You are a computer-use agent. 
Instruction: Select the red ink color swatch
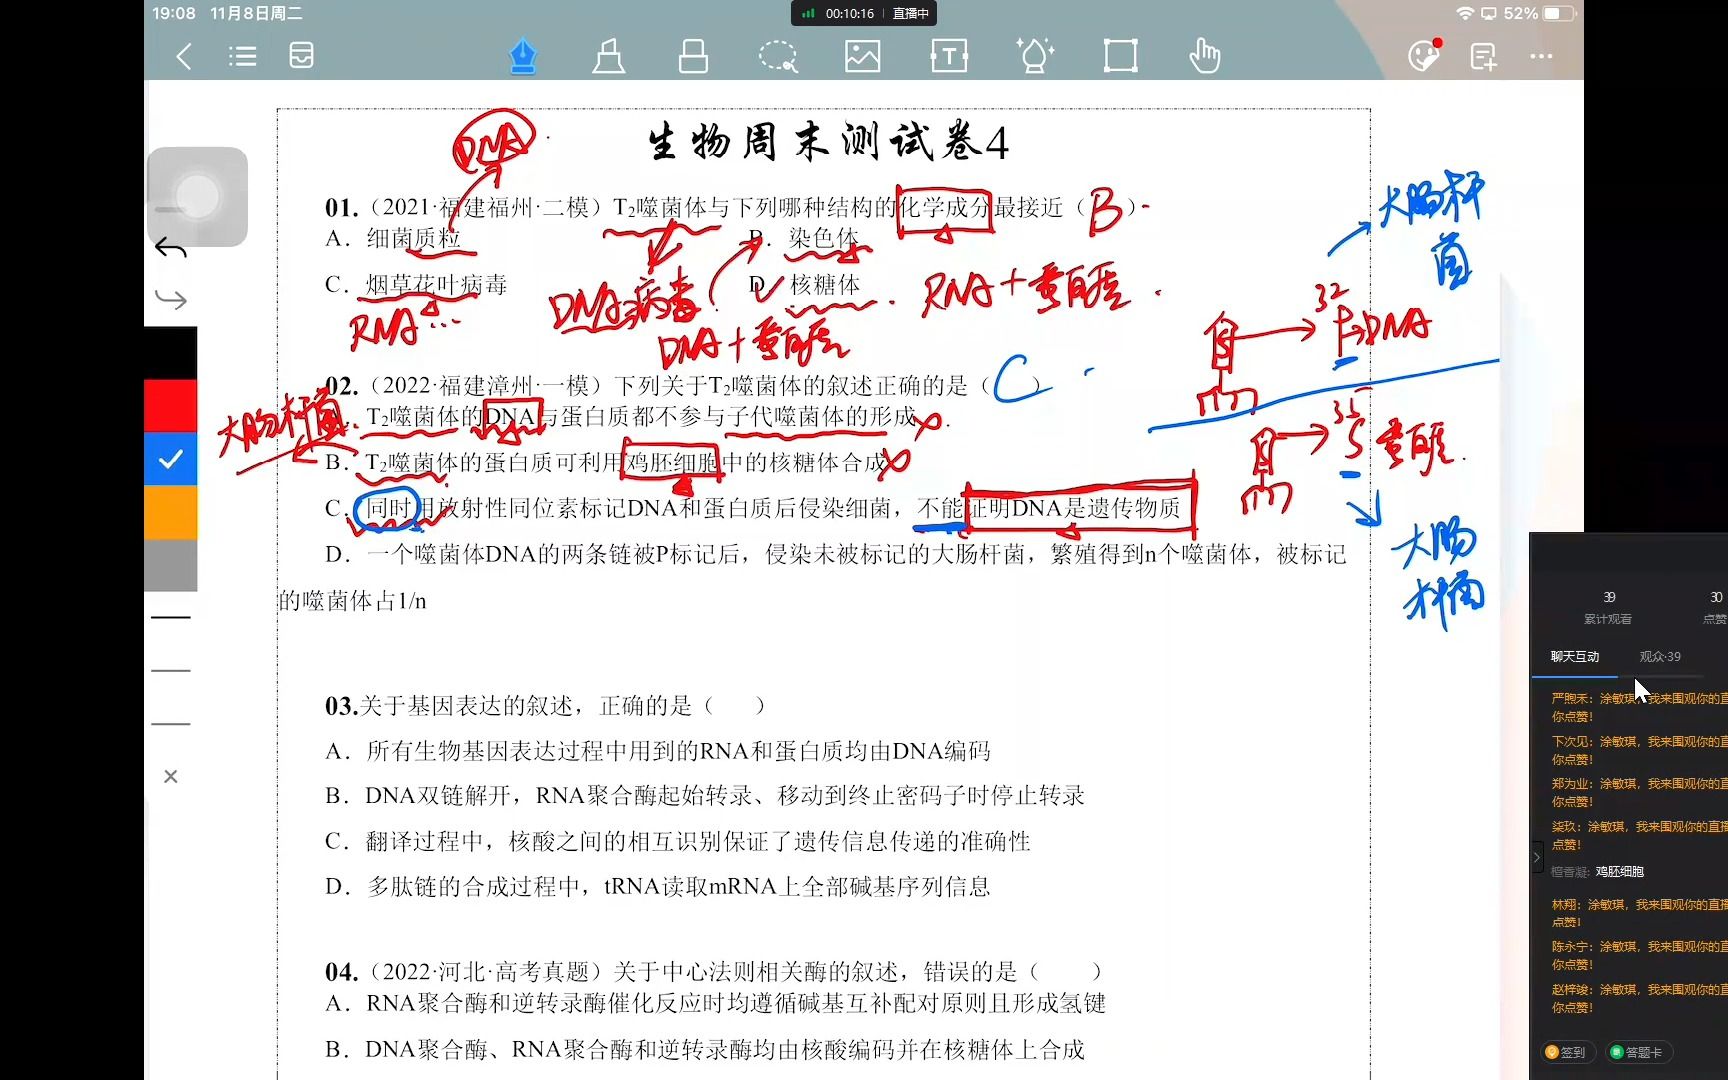tap(170, 405)
